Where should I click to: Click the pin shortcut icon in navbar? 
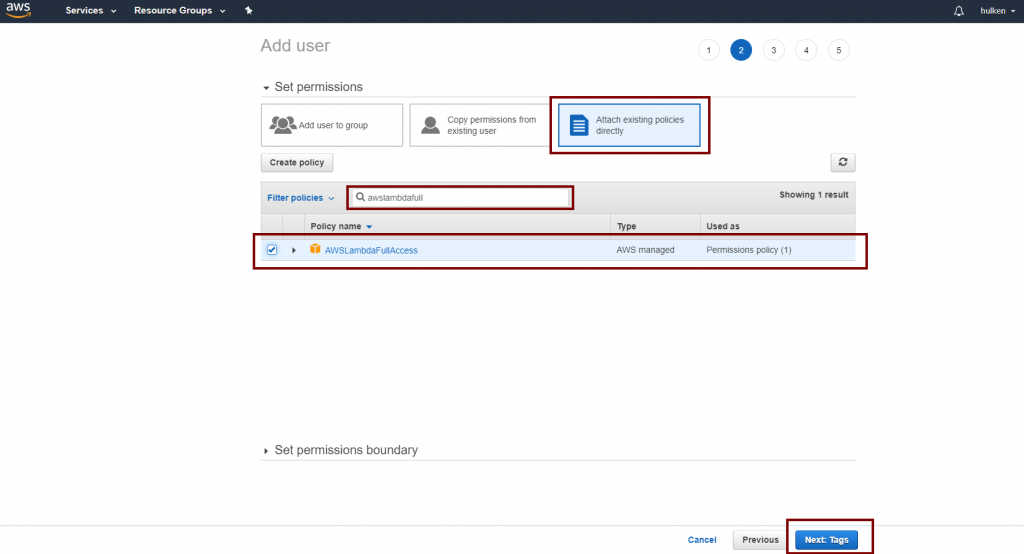(248, 11)
